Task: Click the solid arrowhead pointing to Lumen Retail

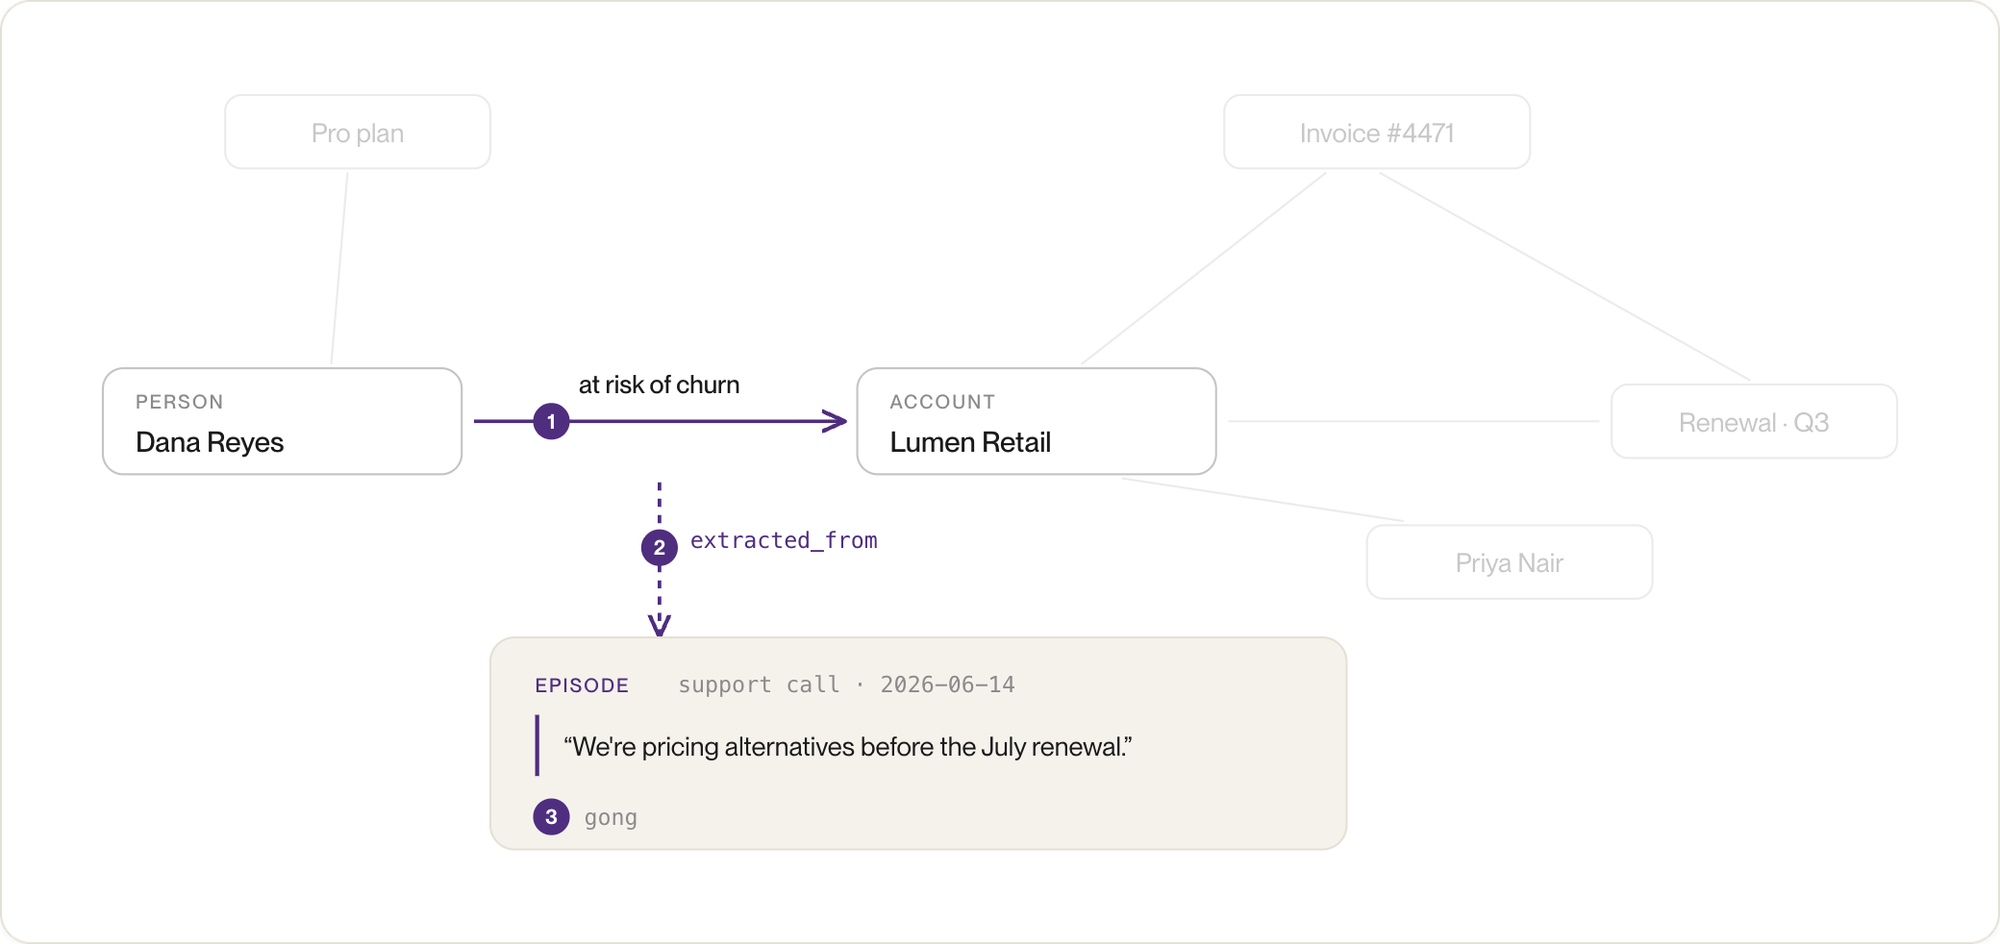Action: point(835,421)
